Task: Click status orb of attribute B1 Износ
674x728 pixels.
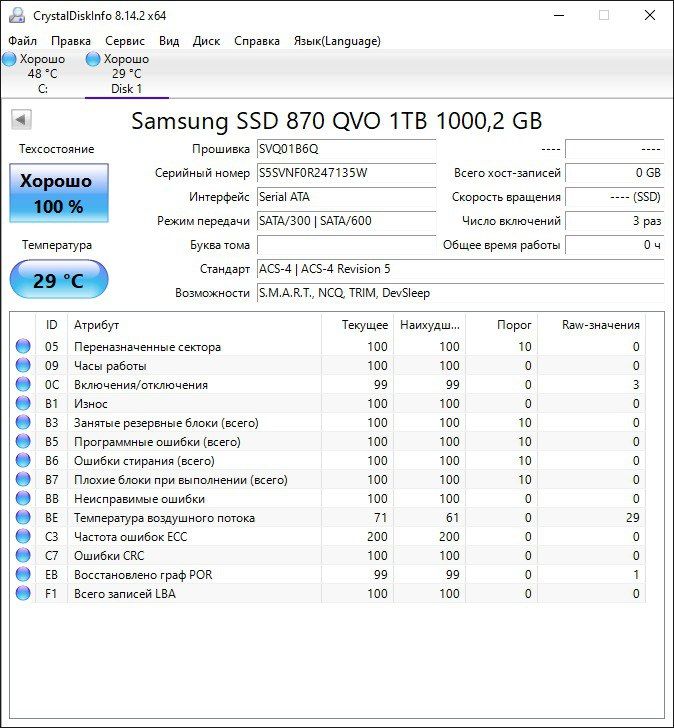Action: point(23,403)
